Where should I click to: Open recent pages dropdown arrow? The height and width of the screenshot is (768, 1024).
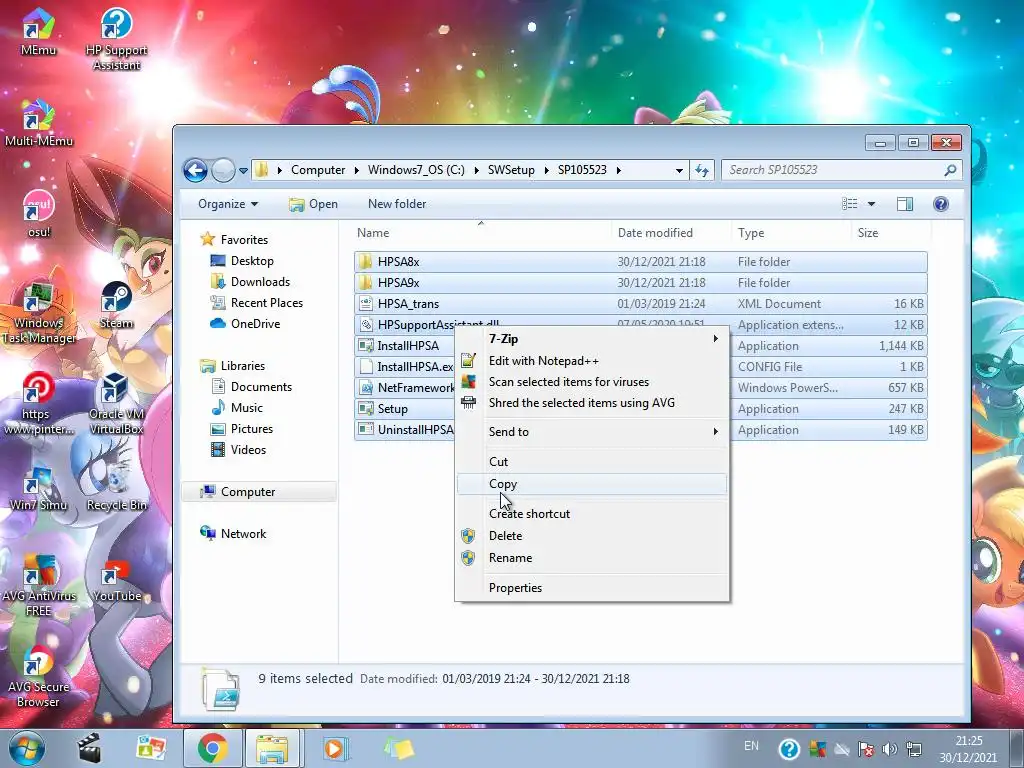point(243,170)
